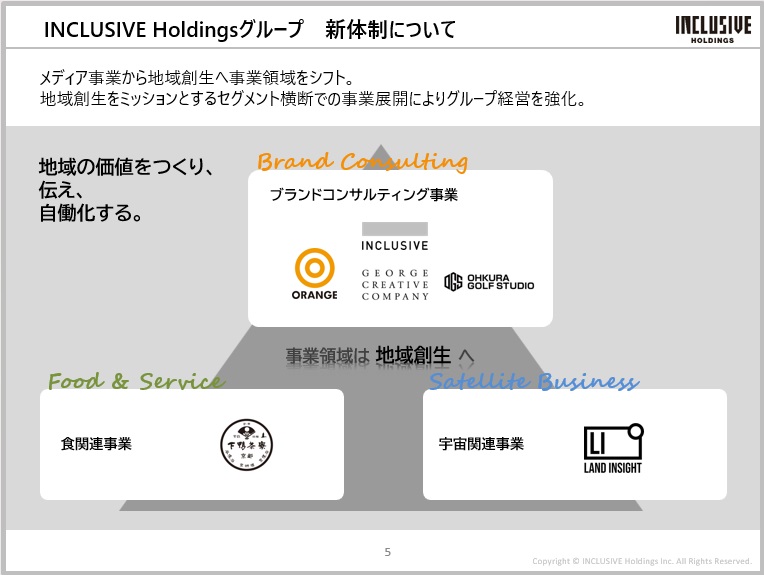Select the label 宇宙関連事業

(481, 444)
